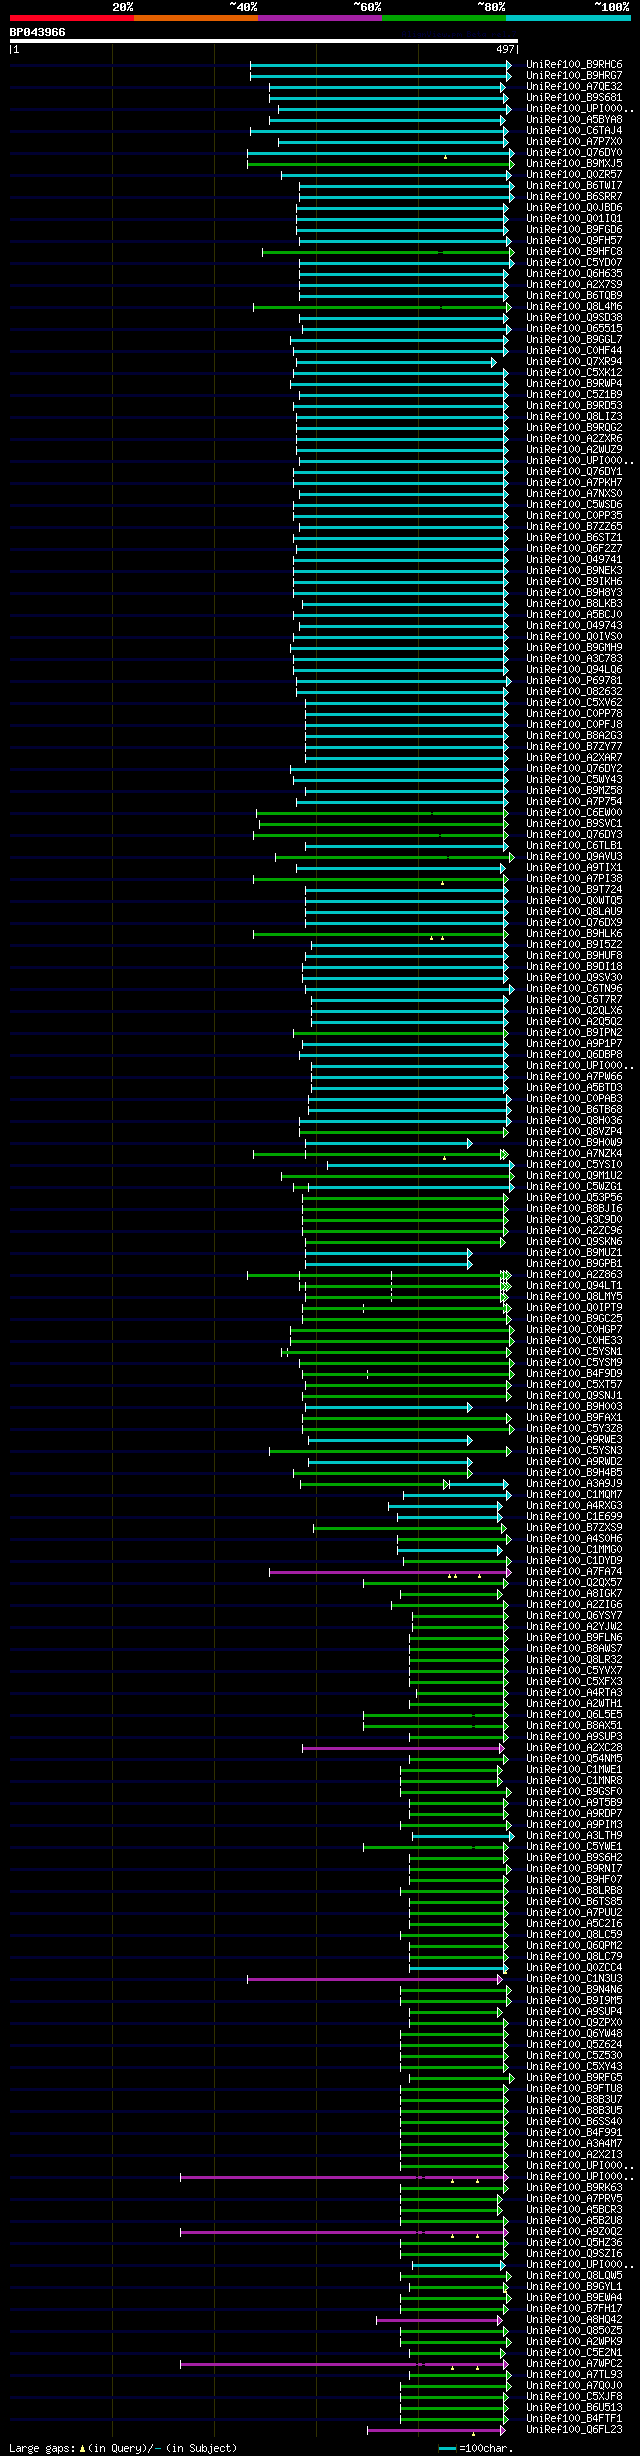Click label UniRef100_C5YD07

pyautogui.click(x=574, y=263)
